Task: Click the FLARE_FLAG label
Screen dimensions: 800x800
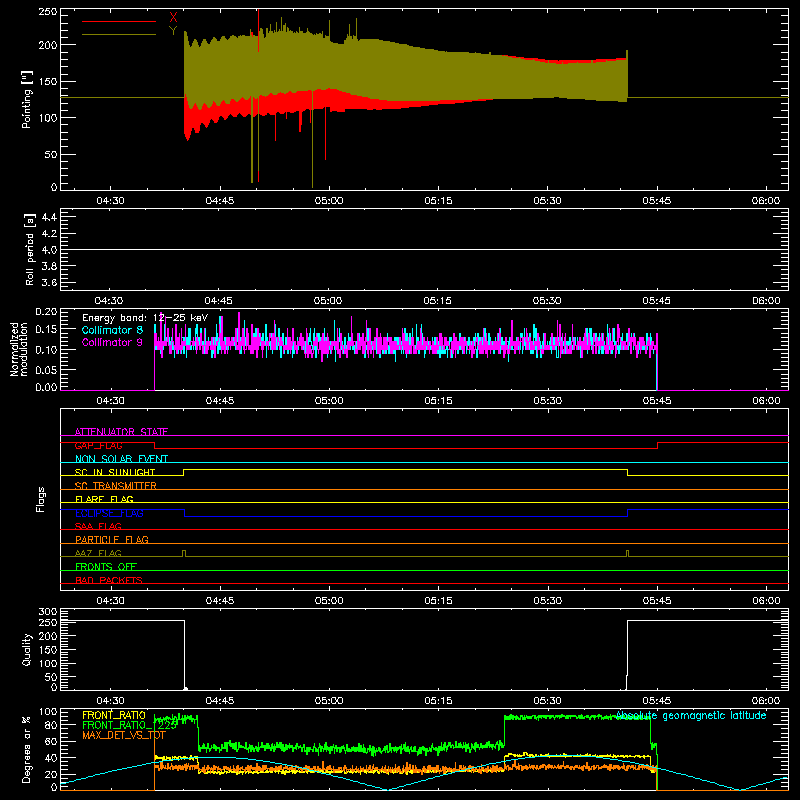Action: coord(104,499)
